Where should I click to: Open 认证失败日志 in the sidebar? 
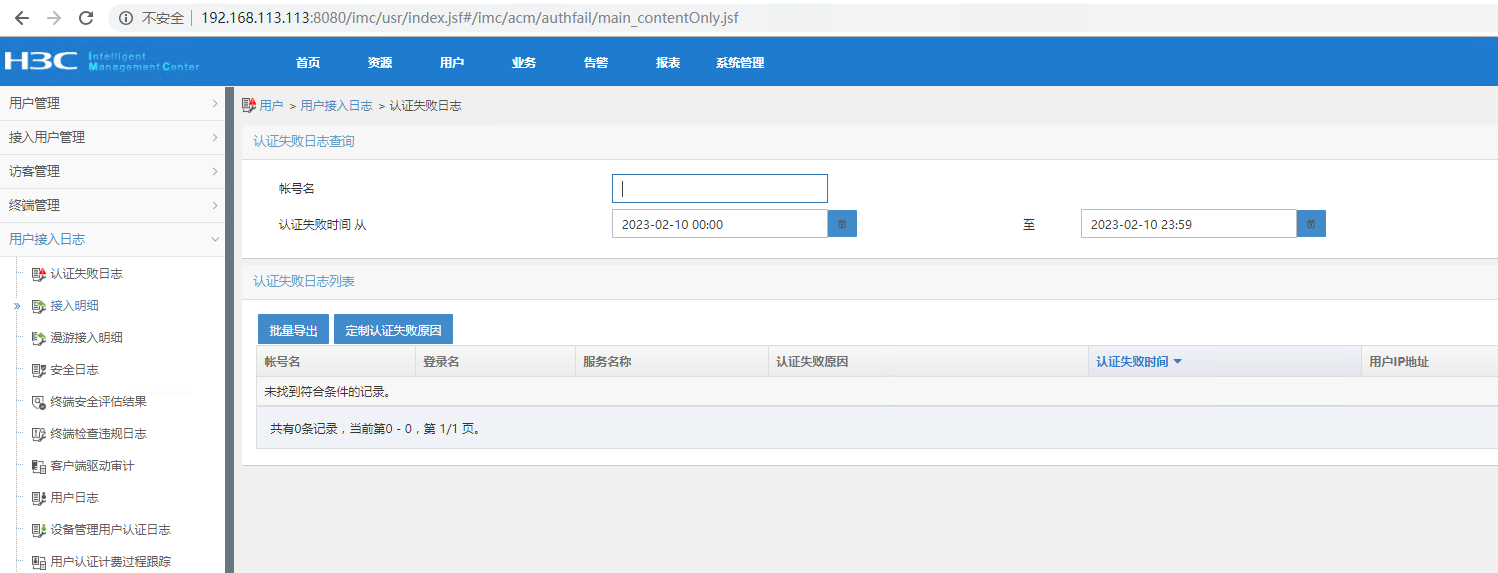pyautogui.click(x=87, y=274)
